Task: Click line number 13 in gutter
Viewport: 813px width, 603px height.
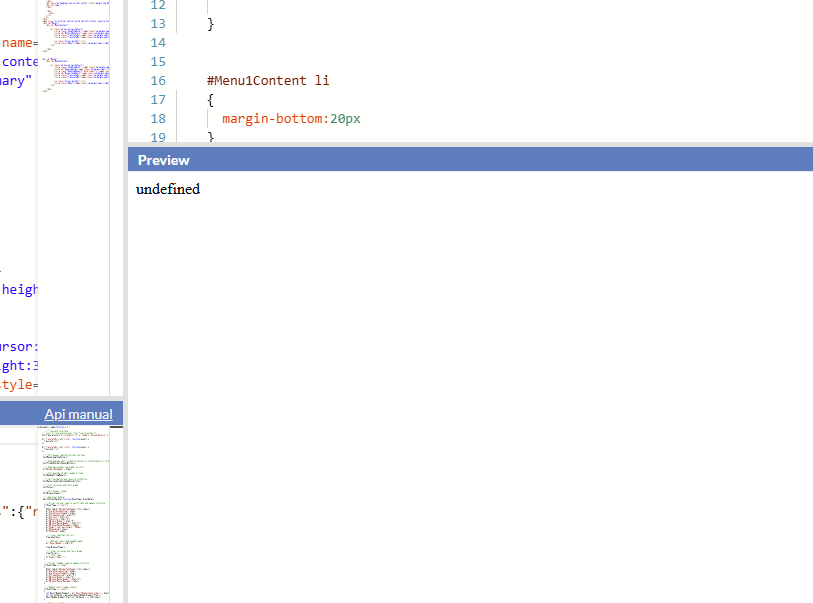Action: [157, 24]
